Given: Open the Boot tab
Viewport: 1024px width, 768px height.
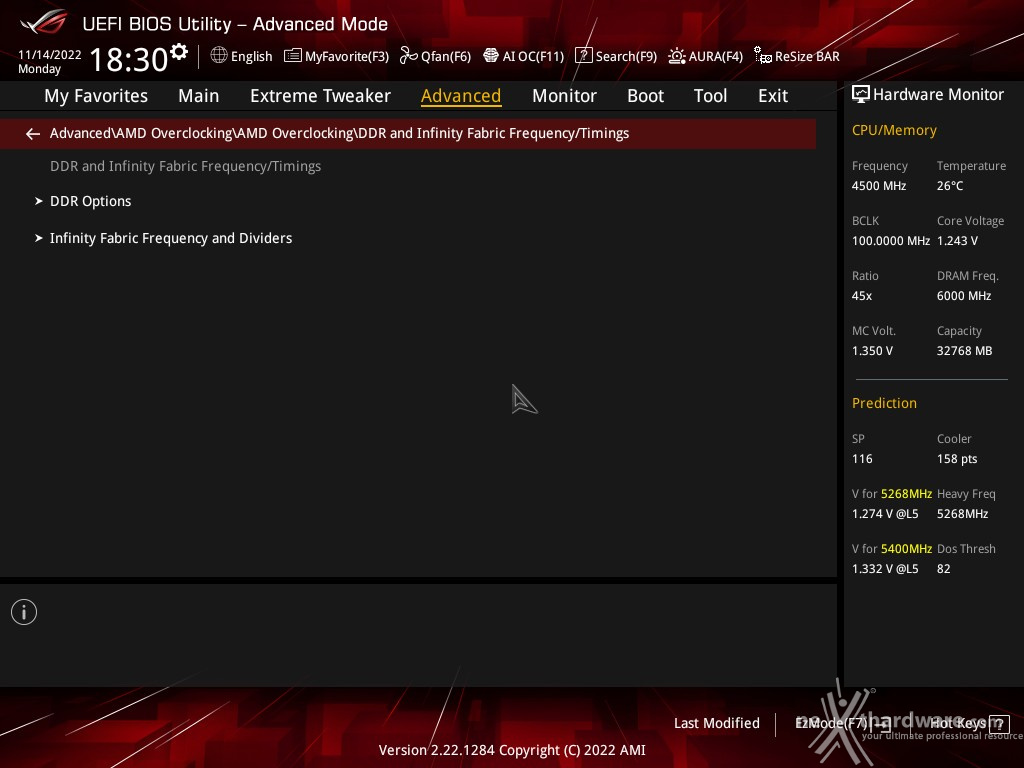Looking at the screenshot, I should coord(645,96).
